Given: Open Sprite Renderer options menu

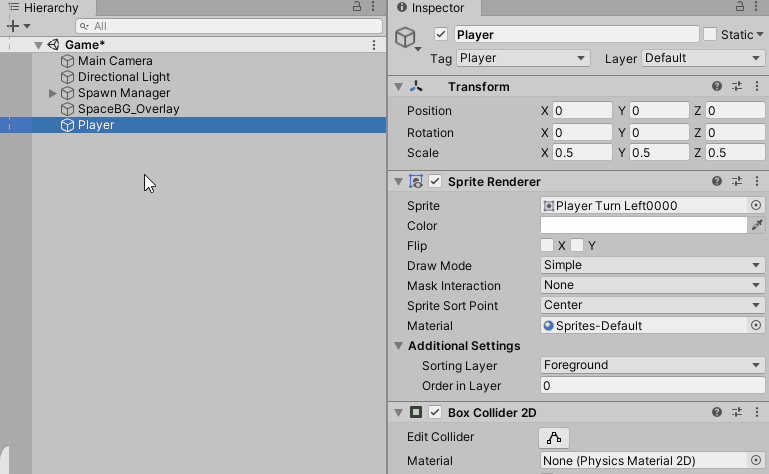Looking at the screenshot, I should (757, 182).
